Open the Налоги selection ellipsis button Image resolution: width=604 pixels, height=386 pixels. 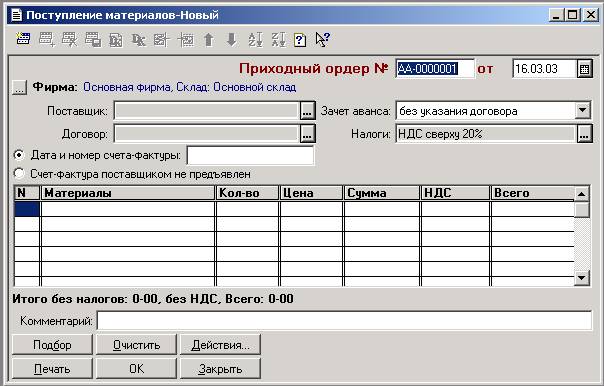(584, 134)
